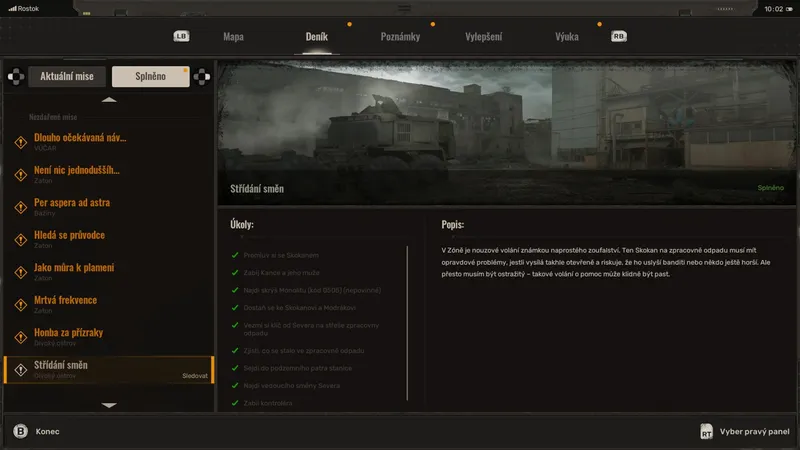The height and width of the screenshot is (450, 800).
Task: Open the Poznámky tab
Action: point(400,37)
